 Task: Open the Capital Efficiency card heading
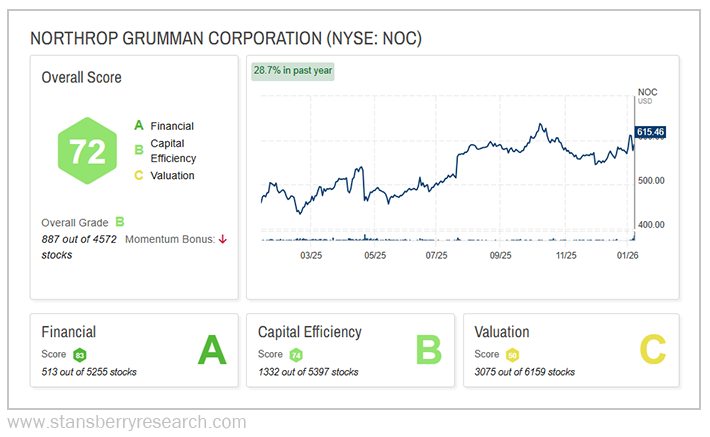coord(309,332)
